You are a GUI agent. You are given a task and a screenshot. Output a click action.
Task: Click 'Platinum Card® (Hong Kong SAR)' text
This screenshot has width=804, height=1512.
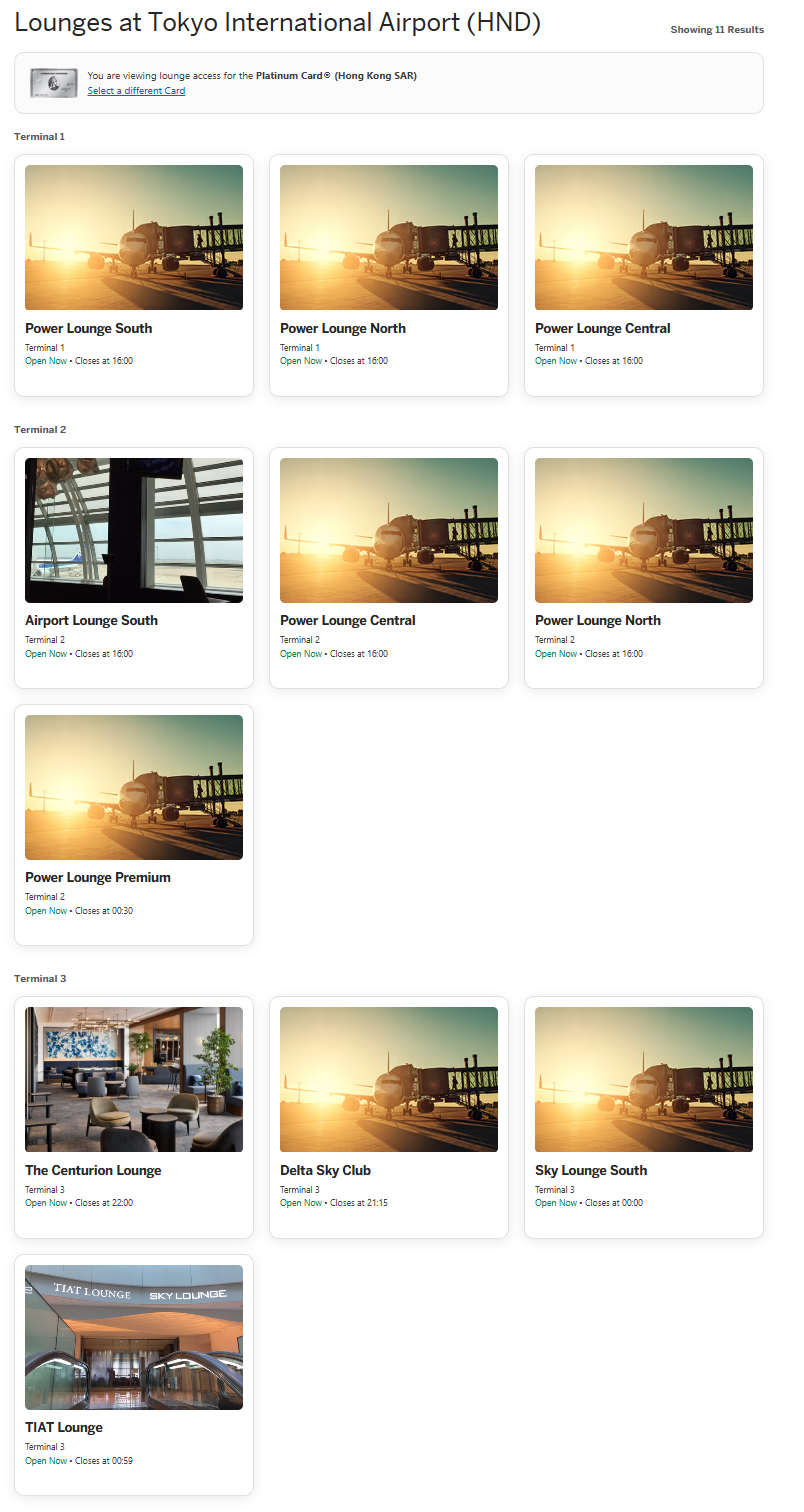336,76
